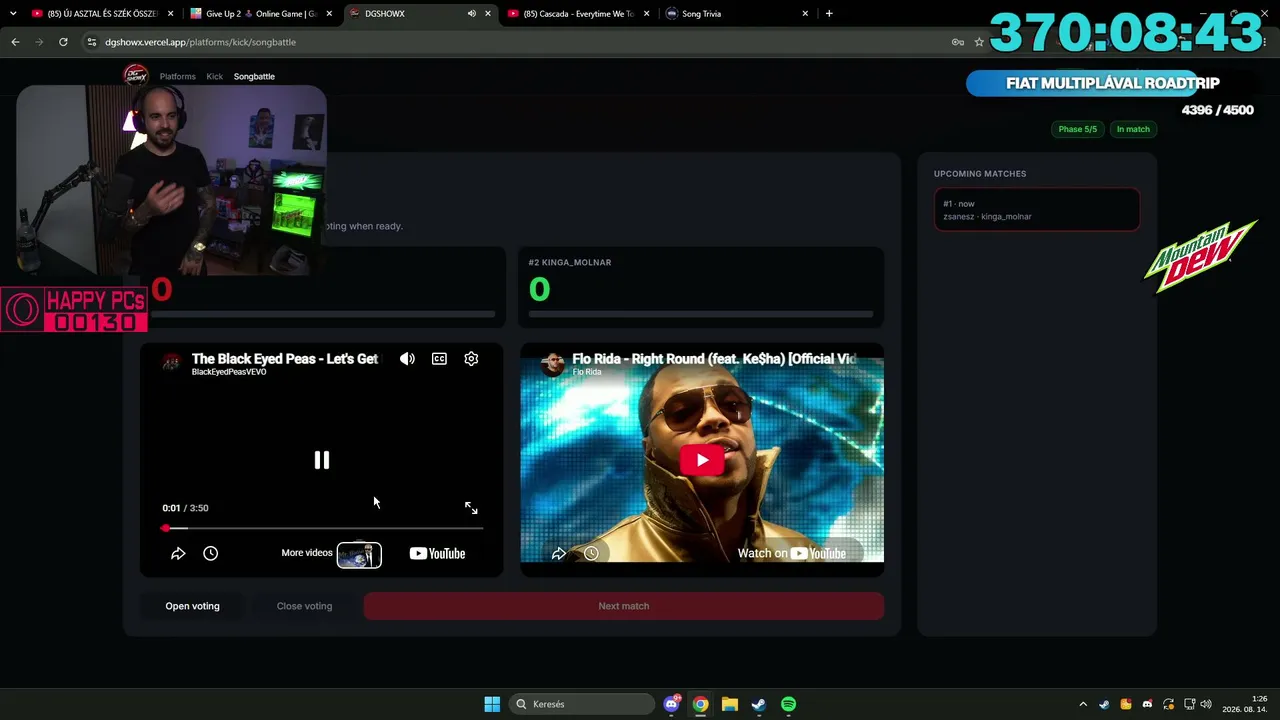
Task: Switch to the Give Up 2 browser tab
Action: click(x=260, y=14)
